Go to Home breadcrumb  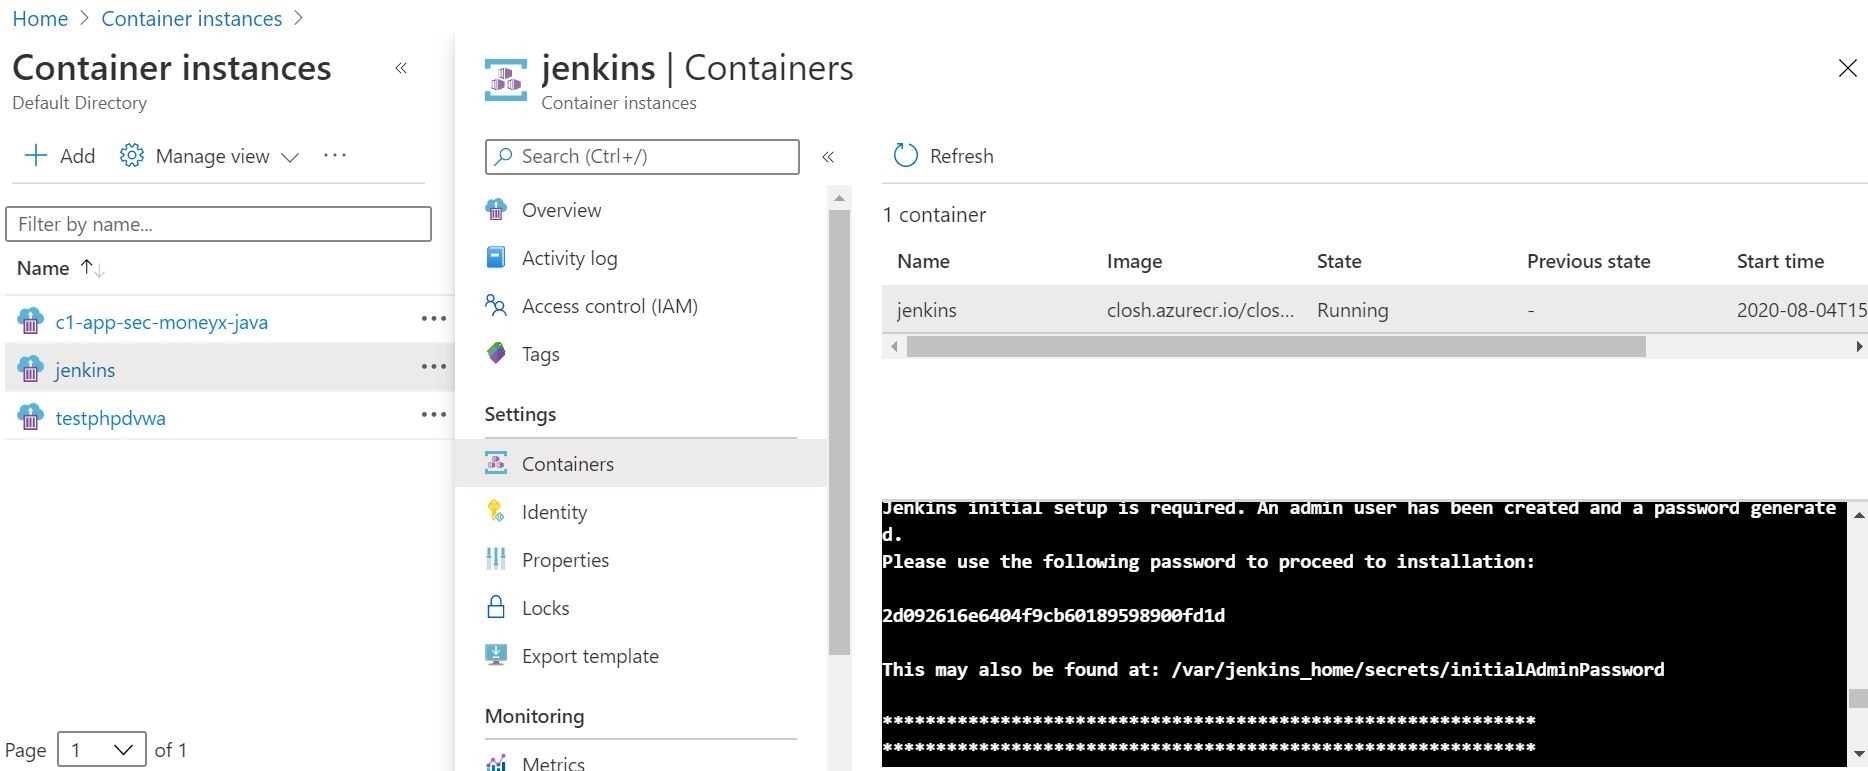click(40, 18)
